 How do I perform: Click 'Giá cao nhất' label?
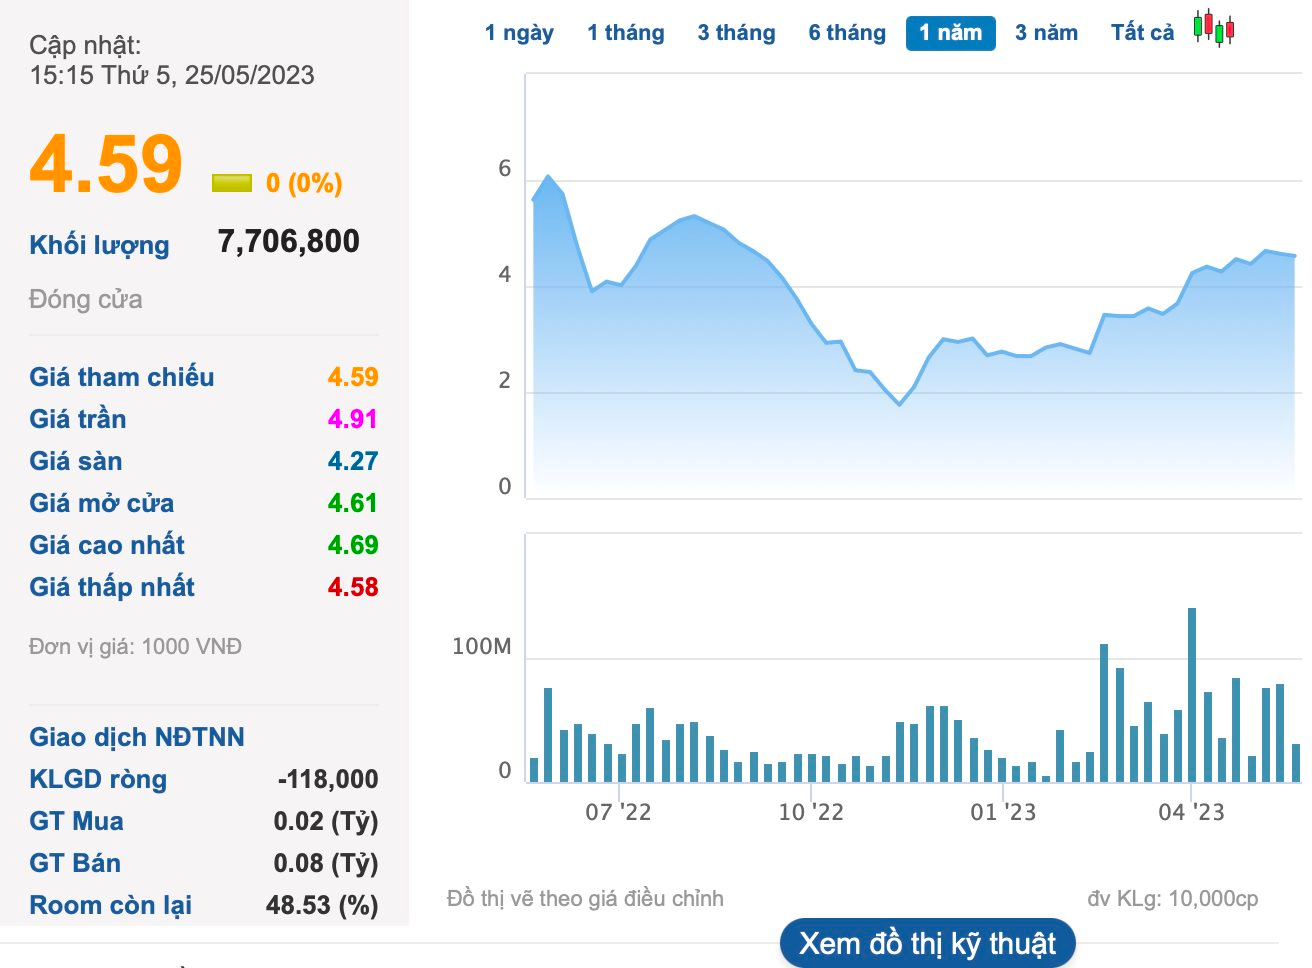tap(107, 545)
